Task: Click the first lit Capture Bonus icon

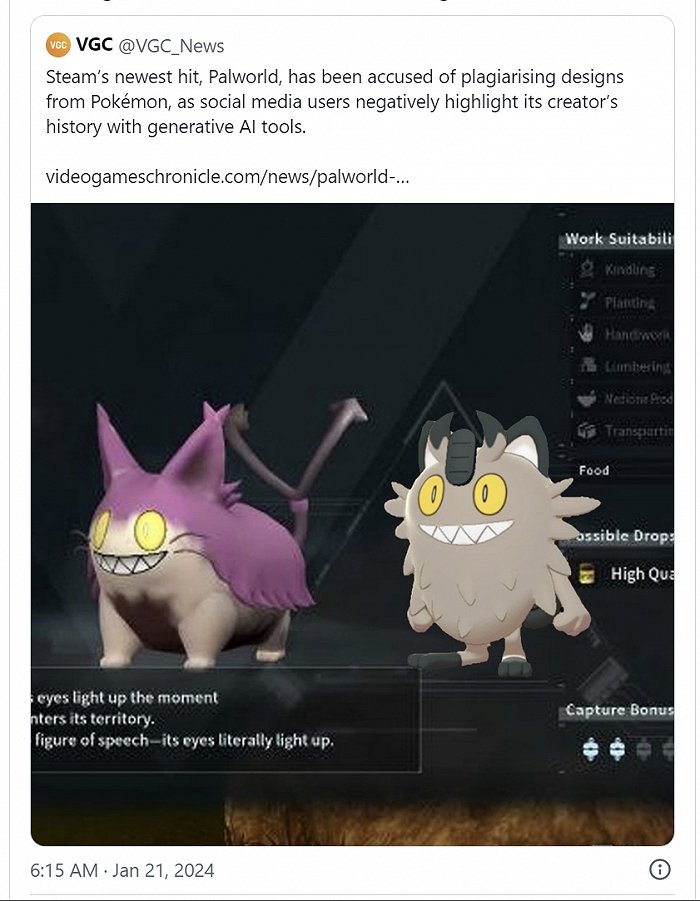Action: pos(590,749)
